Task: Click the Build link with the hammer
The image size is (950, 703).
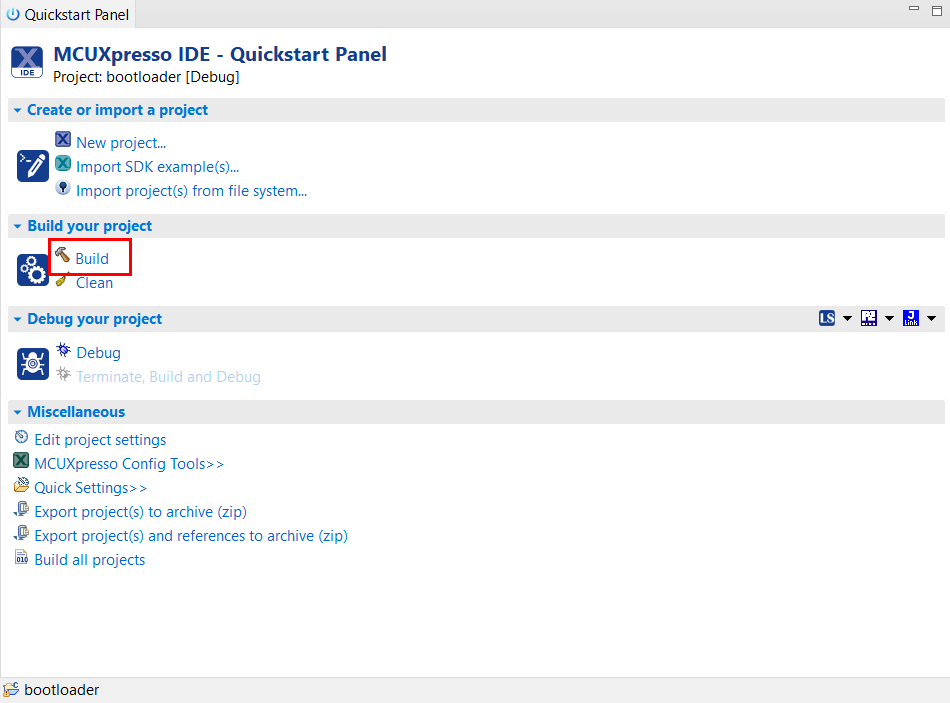Action: pyautogui.click(x=91, y=259)
